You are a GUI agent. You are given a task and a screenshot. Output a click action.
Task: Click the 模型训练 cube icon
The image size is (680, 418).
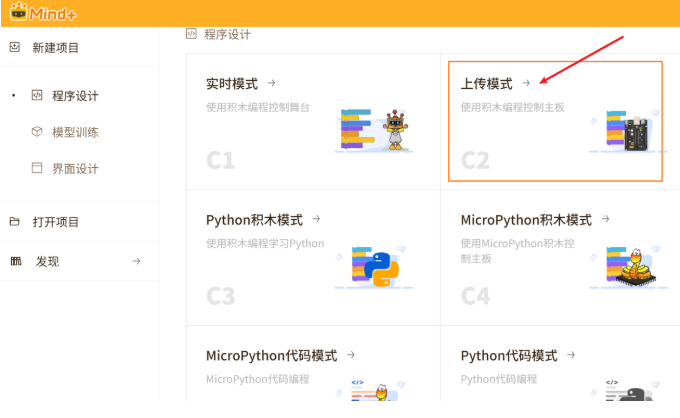37,131
